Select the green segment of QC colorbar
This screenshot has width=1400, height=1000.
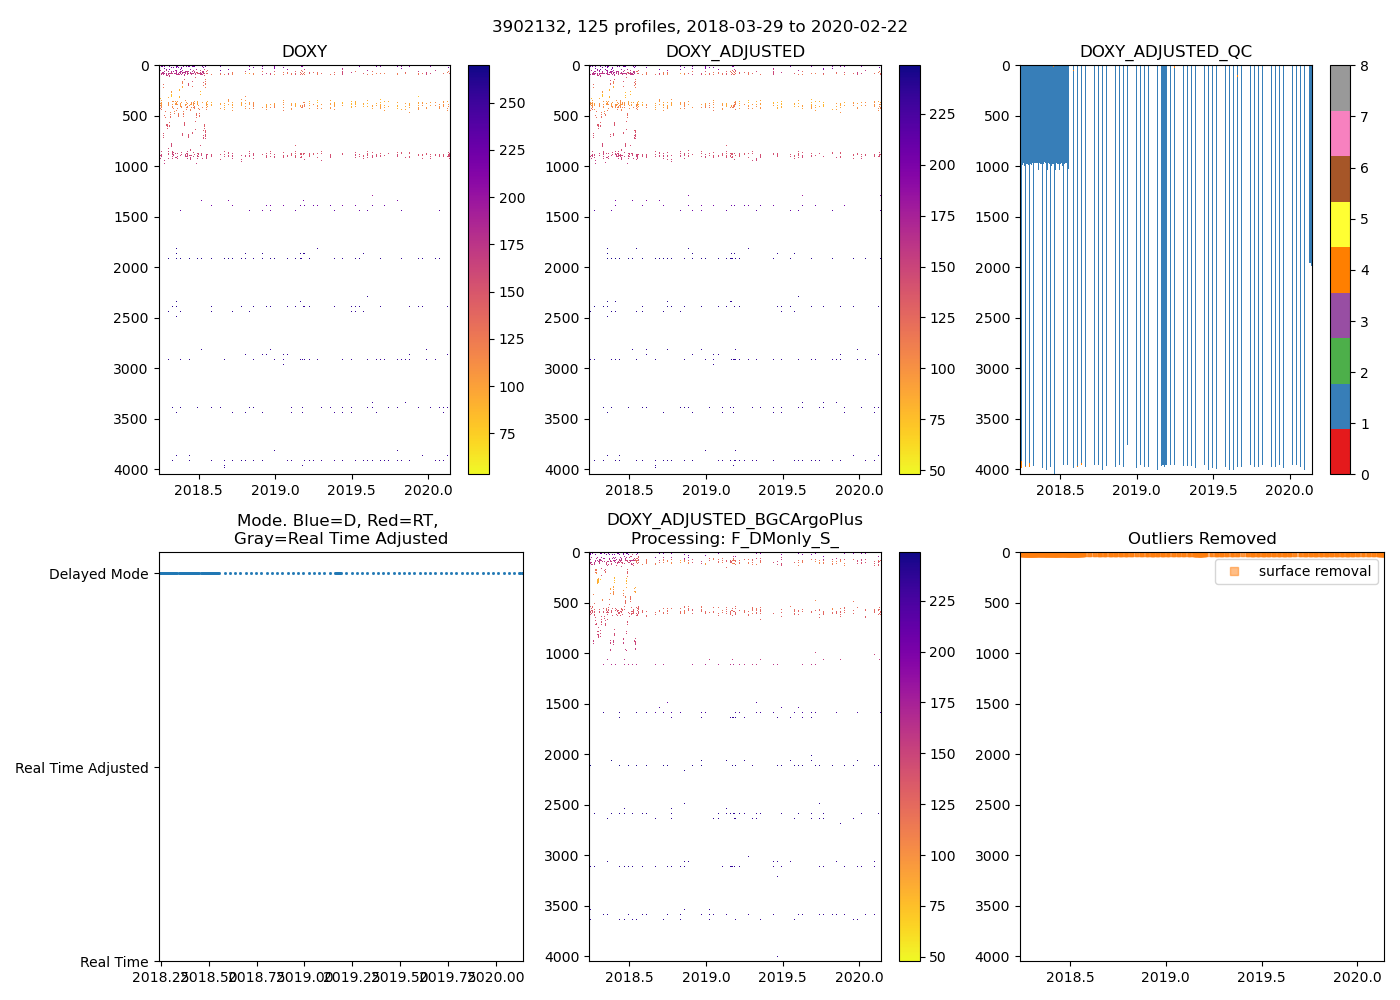point(1340,361)
